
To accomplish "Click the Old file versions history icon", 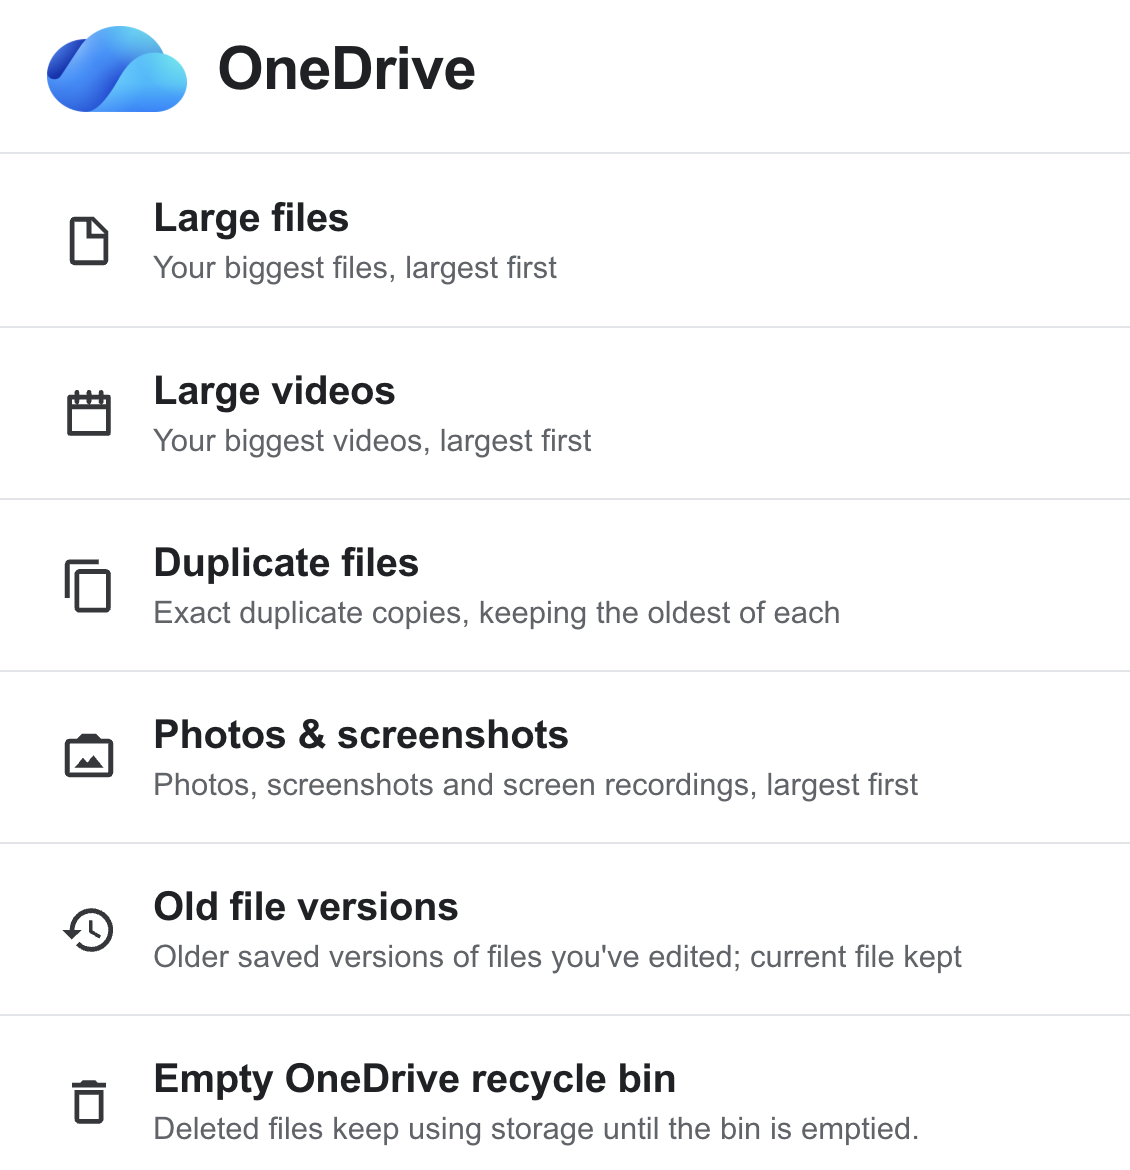I will 89,930.
